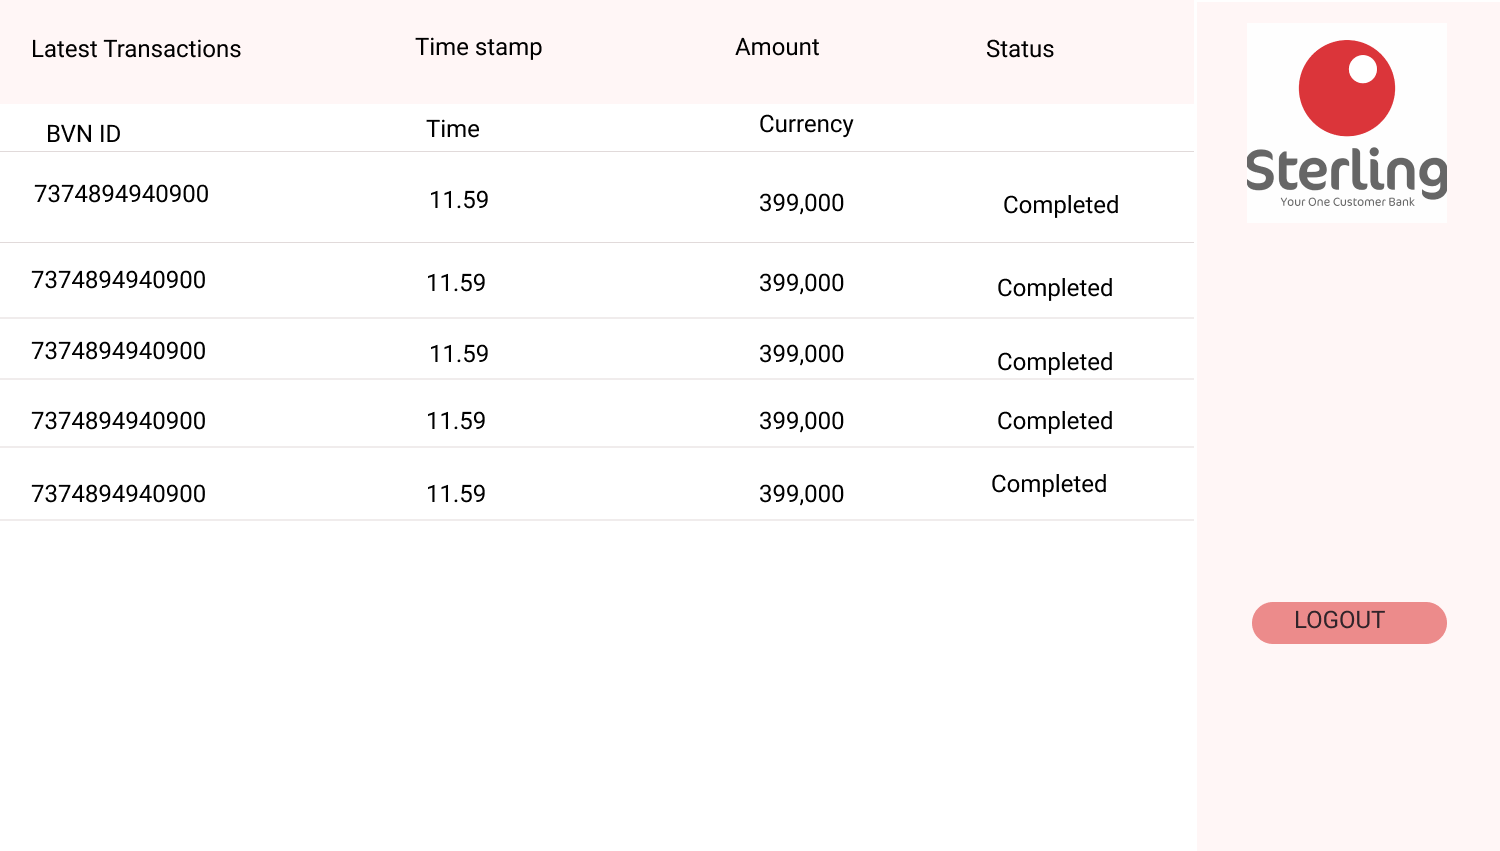Select the third row 399,000 amount

pyautogui.click(x=801, y=354)
